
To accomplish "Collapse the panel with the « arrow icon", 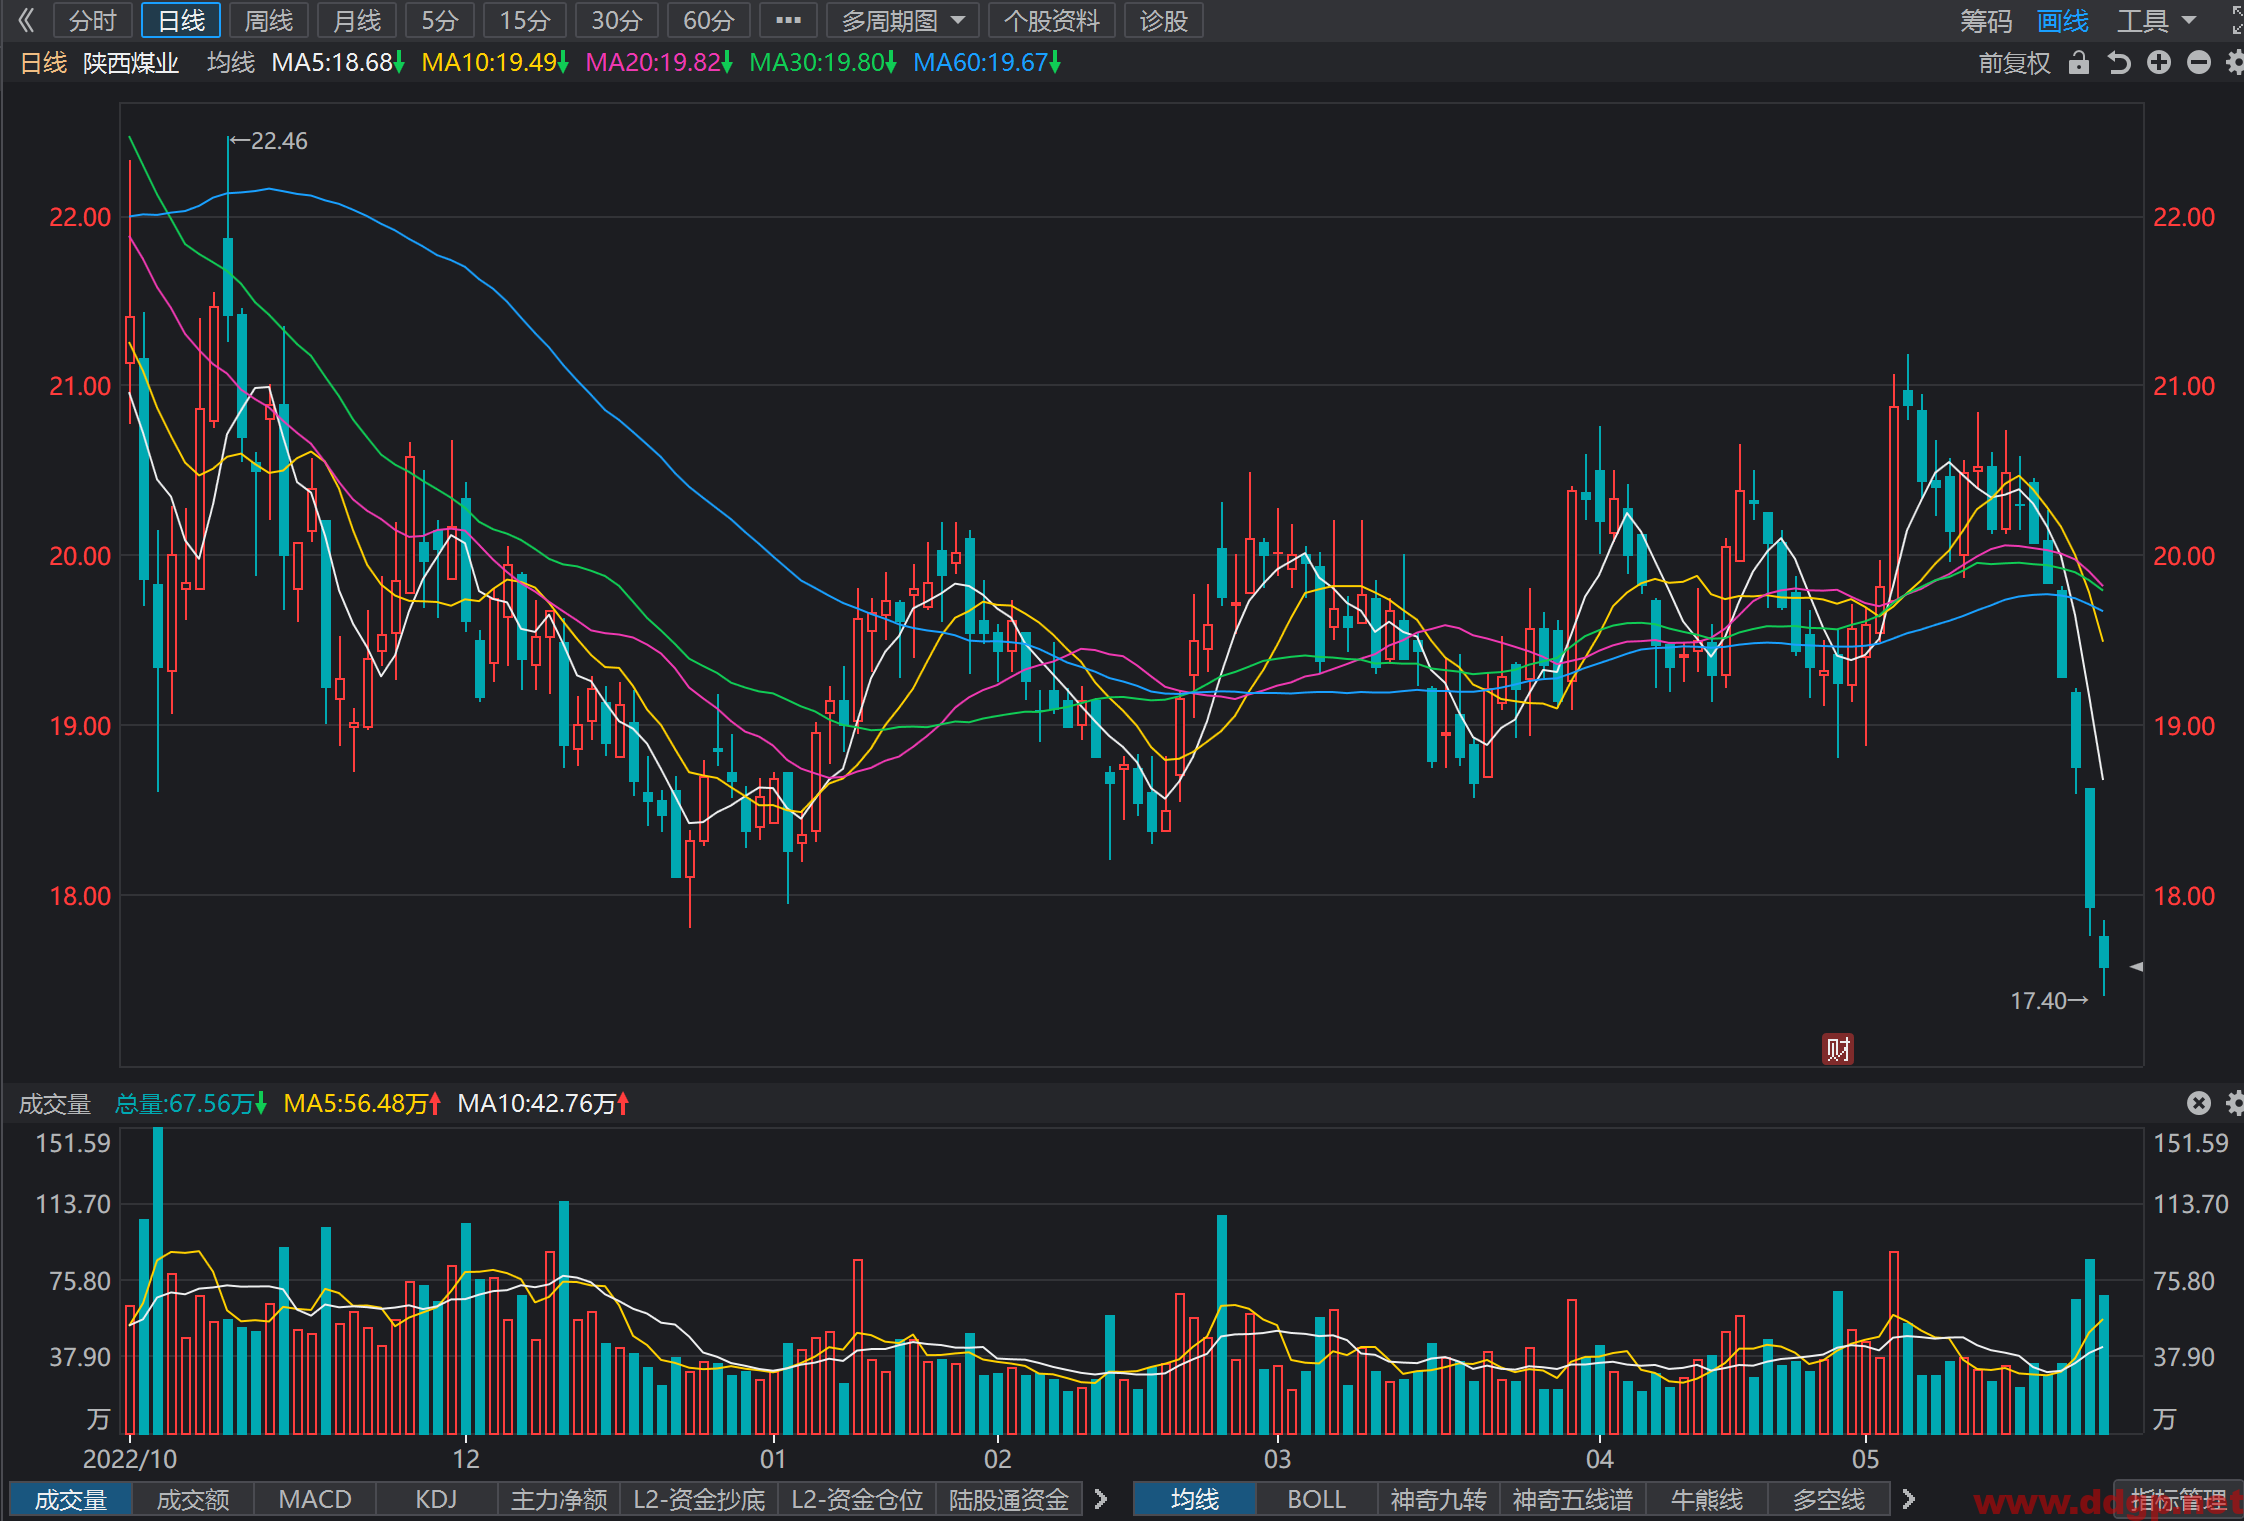I will pos(27,20).
